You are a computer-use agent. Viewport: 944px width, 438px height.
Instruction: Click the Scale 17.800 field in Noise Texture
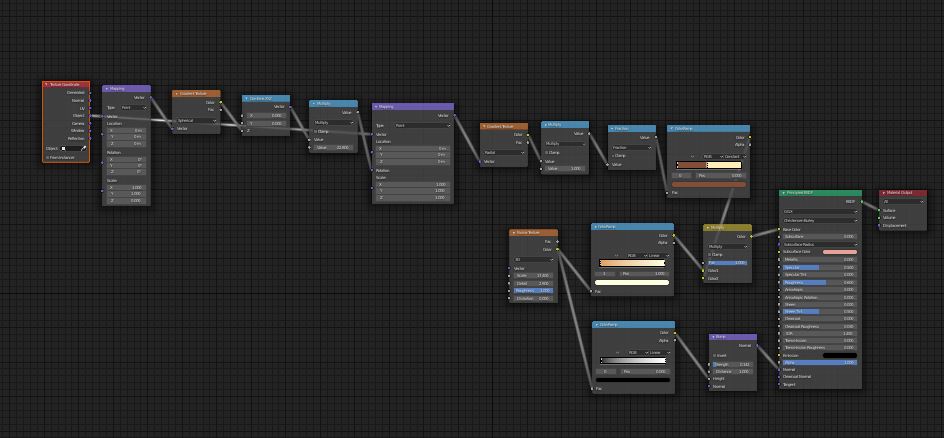533,276
